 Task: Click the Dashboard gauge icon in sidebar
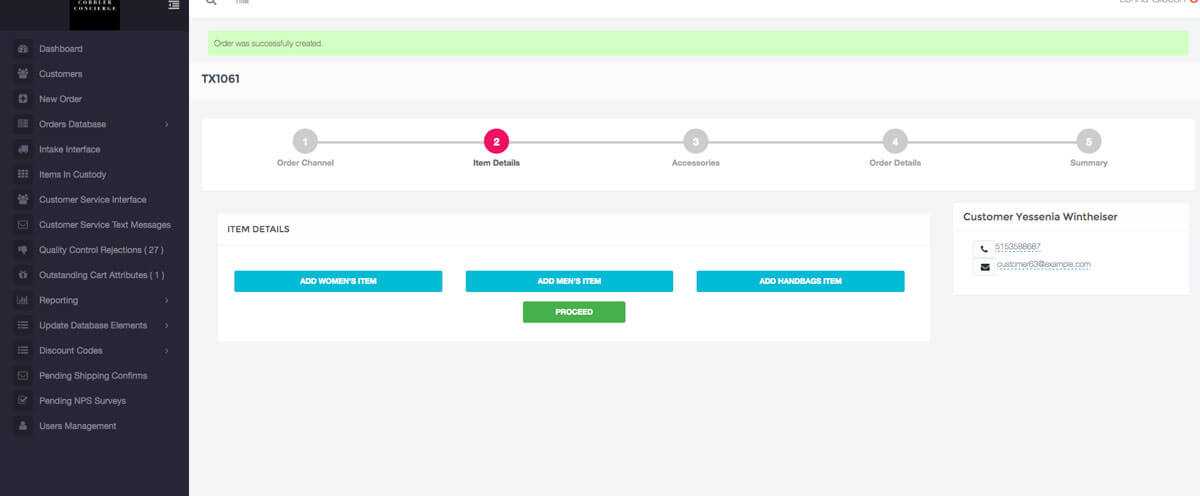click(22, 49)
